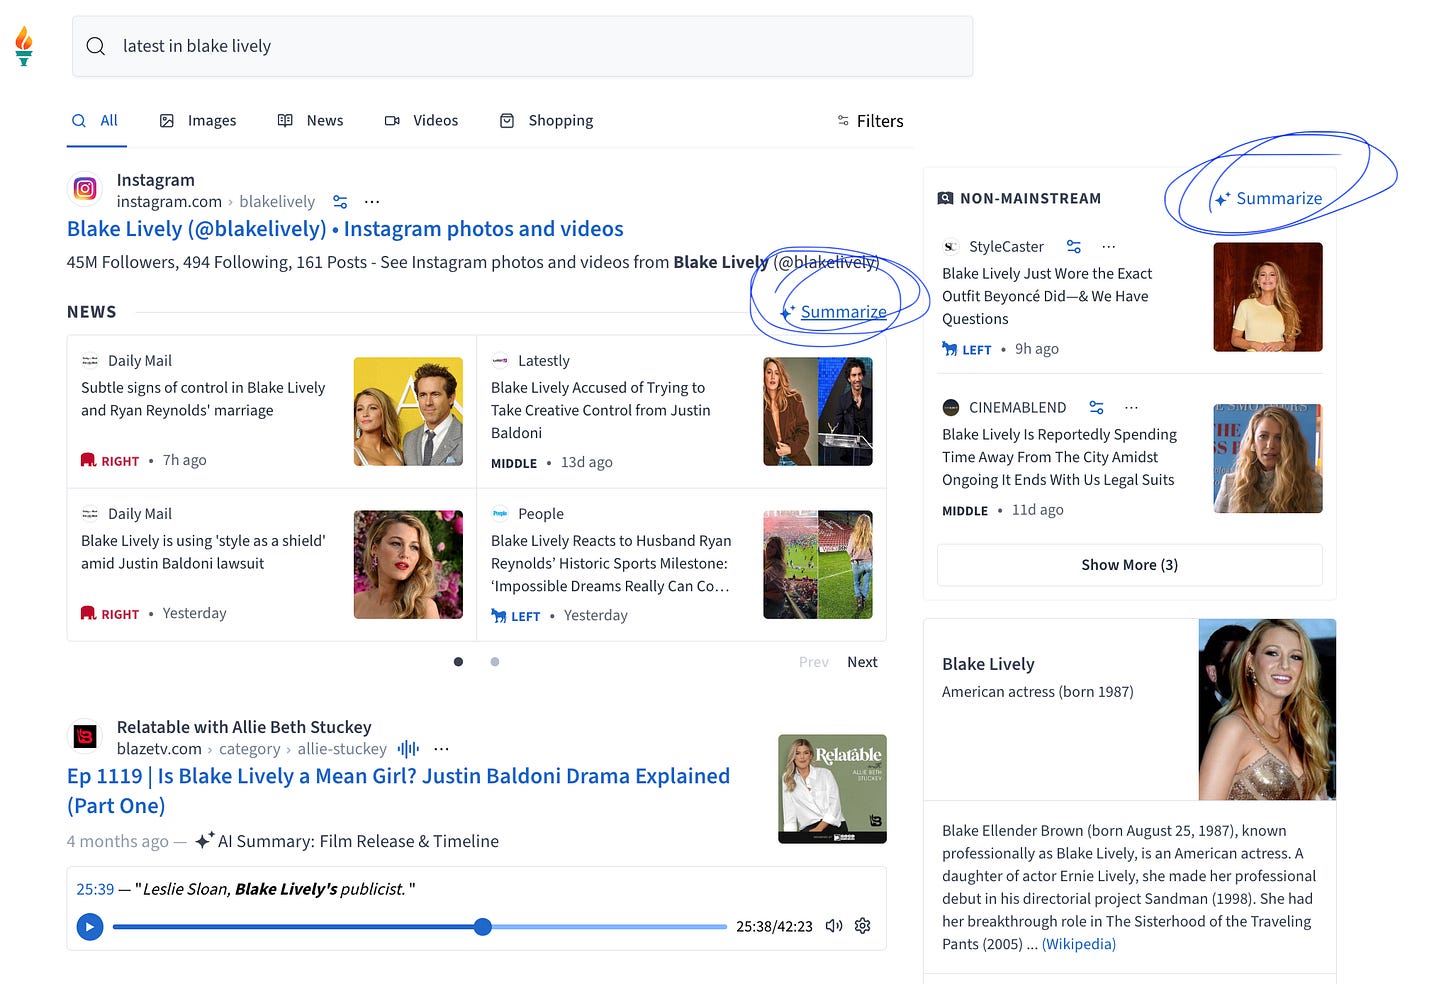The image size is (1456, 984).
Task: Click the 'Relatable with Allie Beth Stuckey' title
Action: click(x=244, y=727)
